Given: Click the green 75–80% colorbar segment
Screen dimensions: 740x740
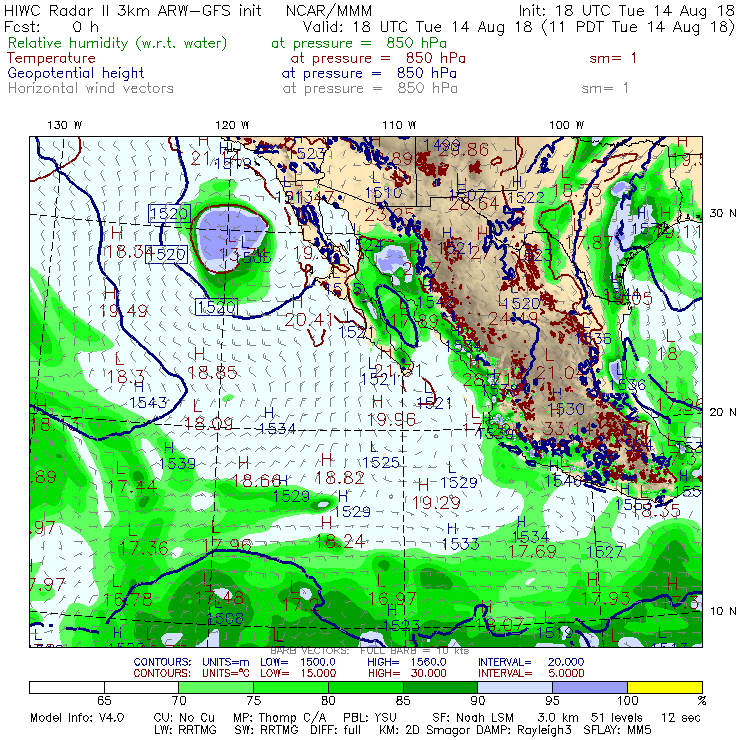Looking at the screenshot, I should [291, 687].
